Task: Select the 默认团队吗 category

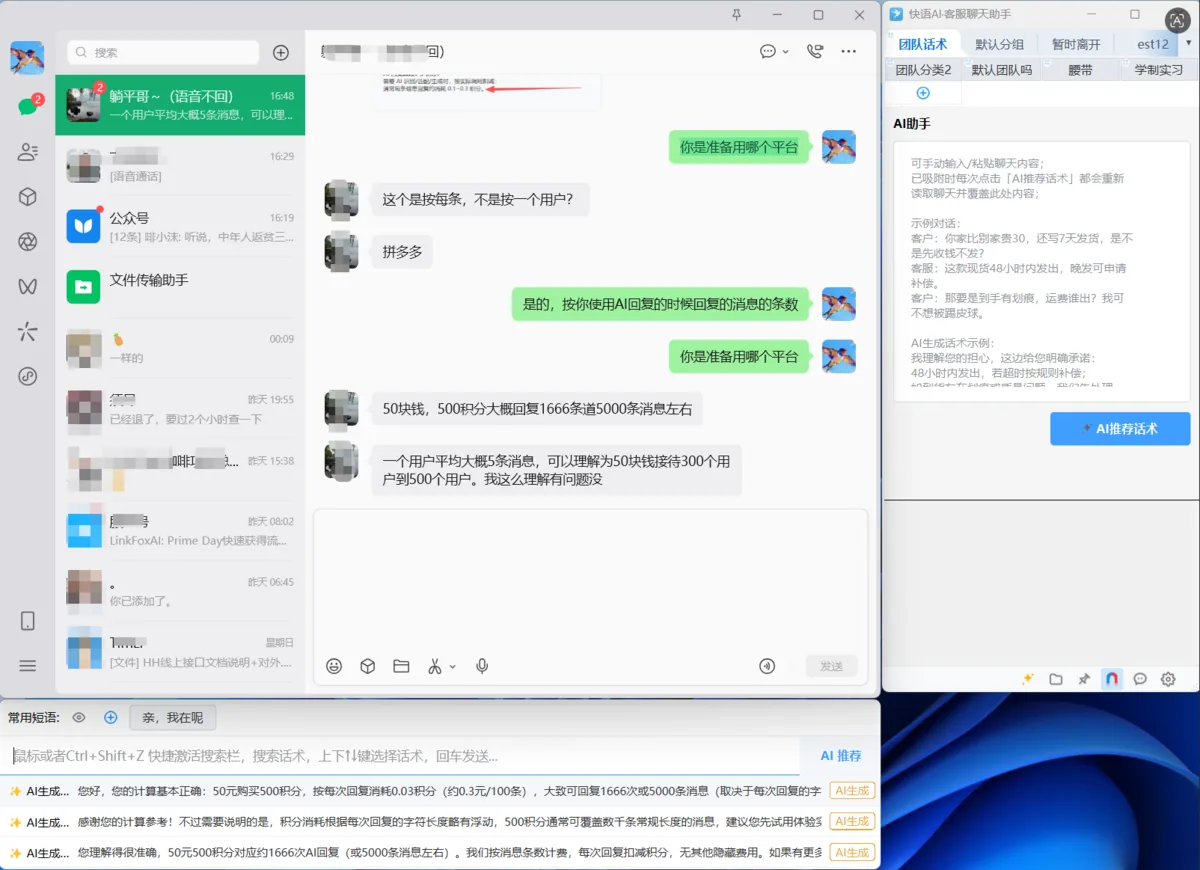Action: tap(1002, 70)
